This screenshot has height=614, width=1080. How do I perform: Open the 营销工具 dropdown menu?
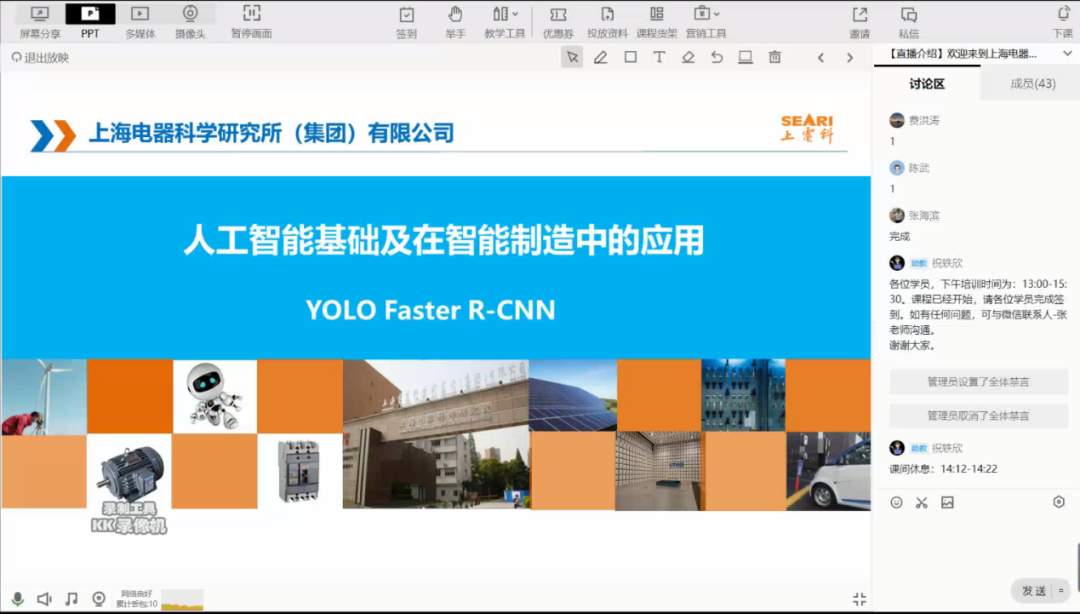[705, 20]
